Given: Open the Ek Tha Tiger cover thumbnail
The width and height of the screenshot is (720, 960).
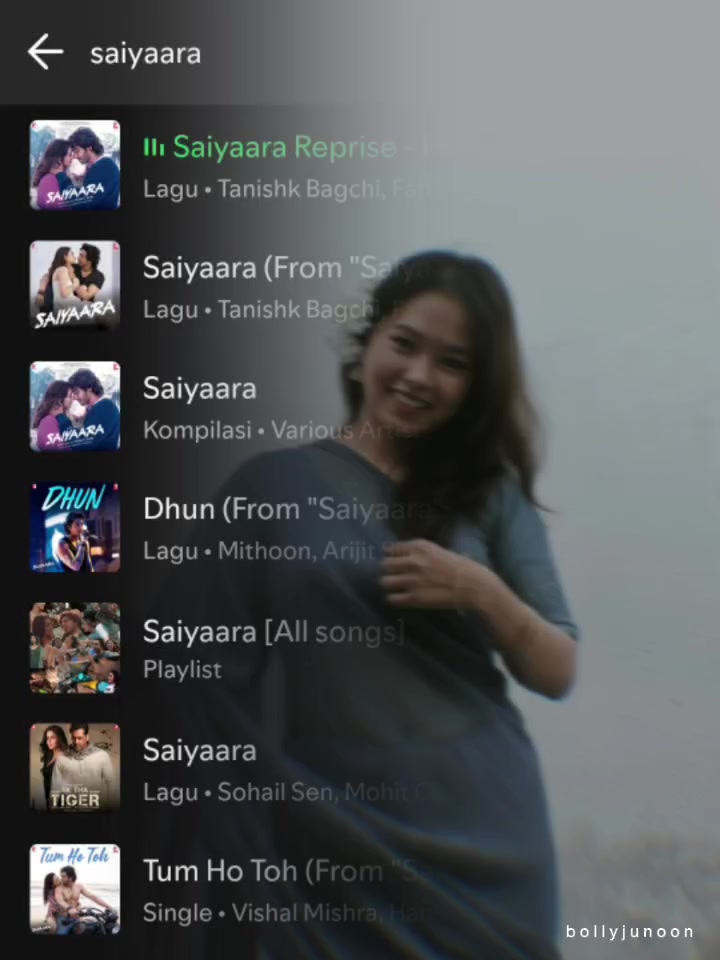Looking at the screenshot, I should pos(75,768).
